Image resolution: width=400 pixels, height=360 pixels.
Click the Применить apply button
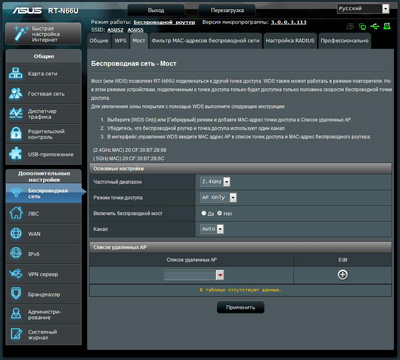tap(240, 307)
